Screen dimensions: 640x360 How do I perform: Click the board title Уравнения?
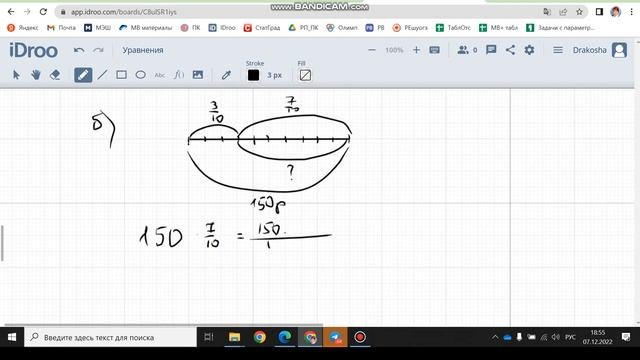(x=143, y=50)
